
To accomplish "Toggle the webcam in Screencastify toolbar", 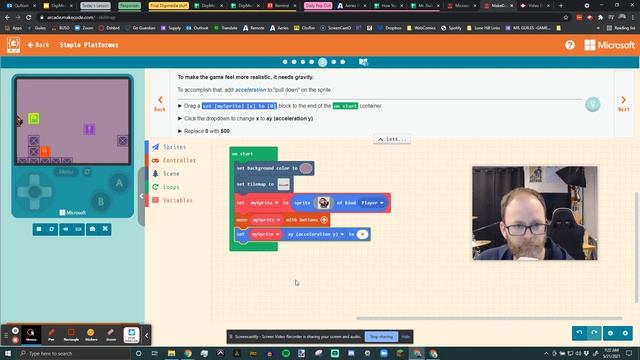I will pyautogui.click(x=131, y=335).
